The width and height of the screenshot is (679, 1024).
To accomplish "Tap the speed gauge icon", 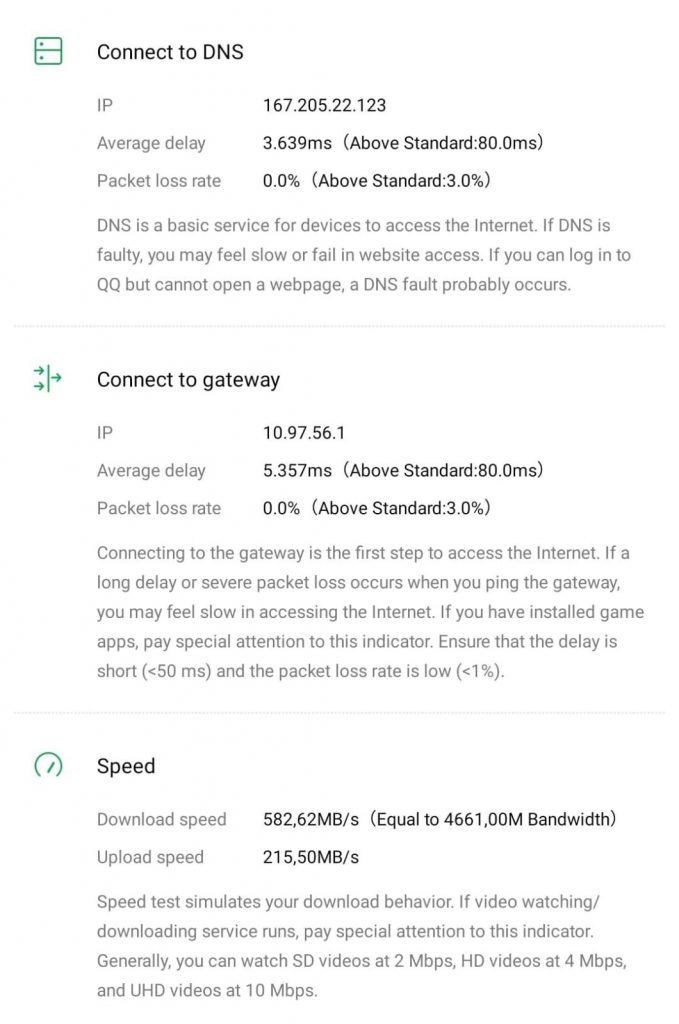I will [48, 766].
